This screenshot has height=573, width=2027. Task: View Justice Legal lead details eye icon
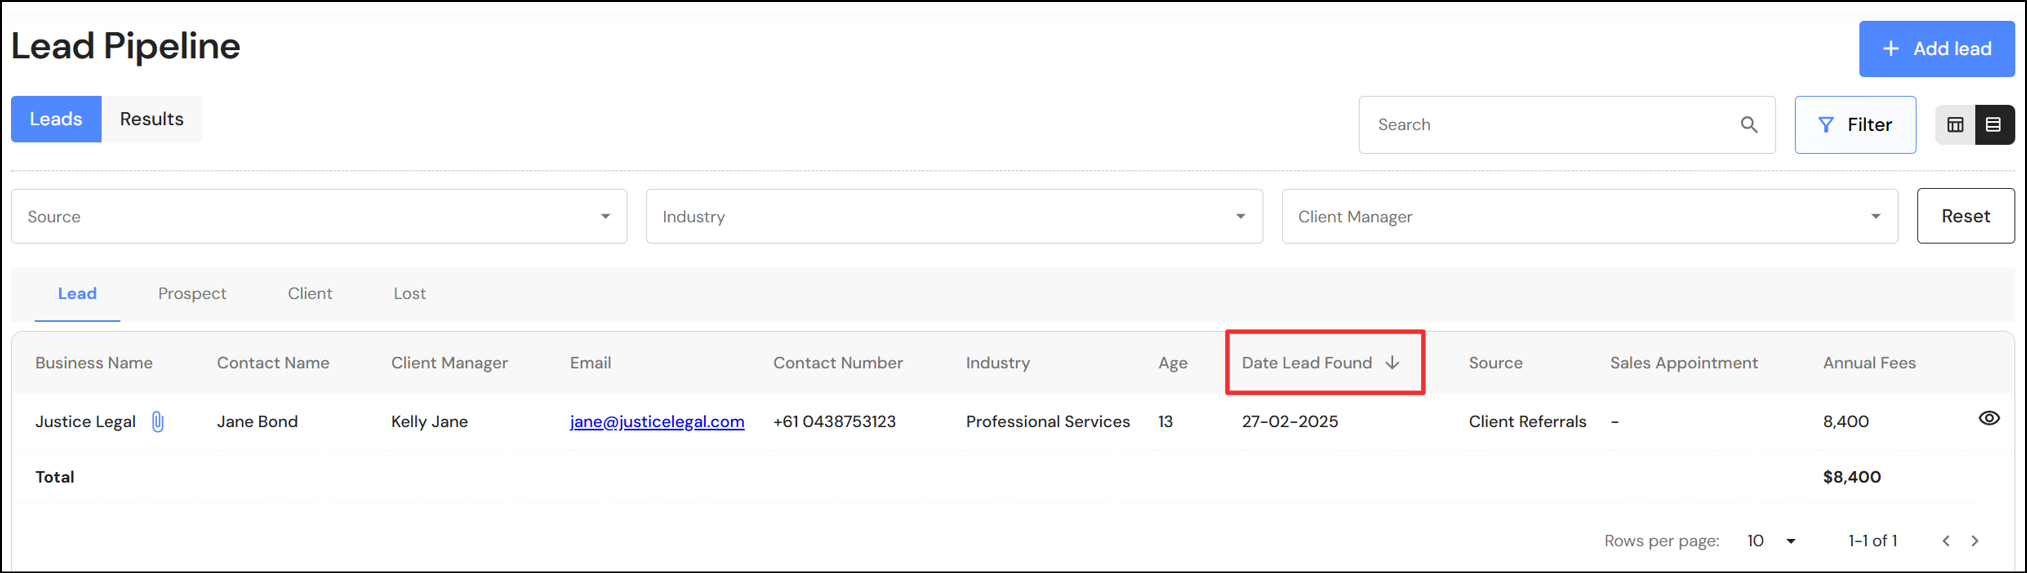[1988, 419]
